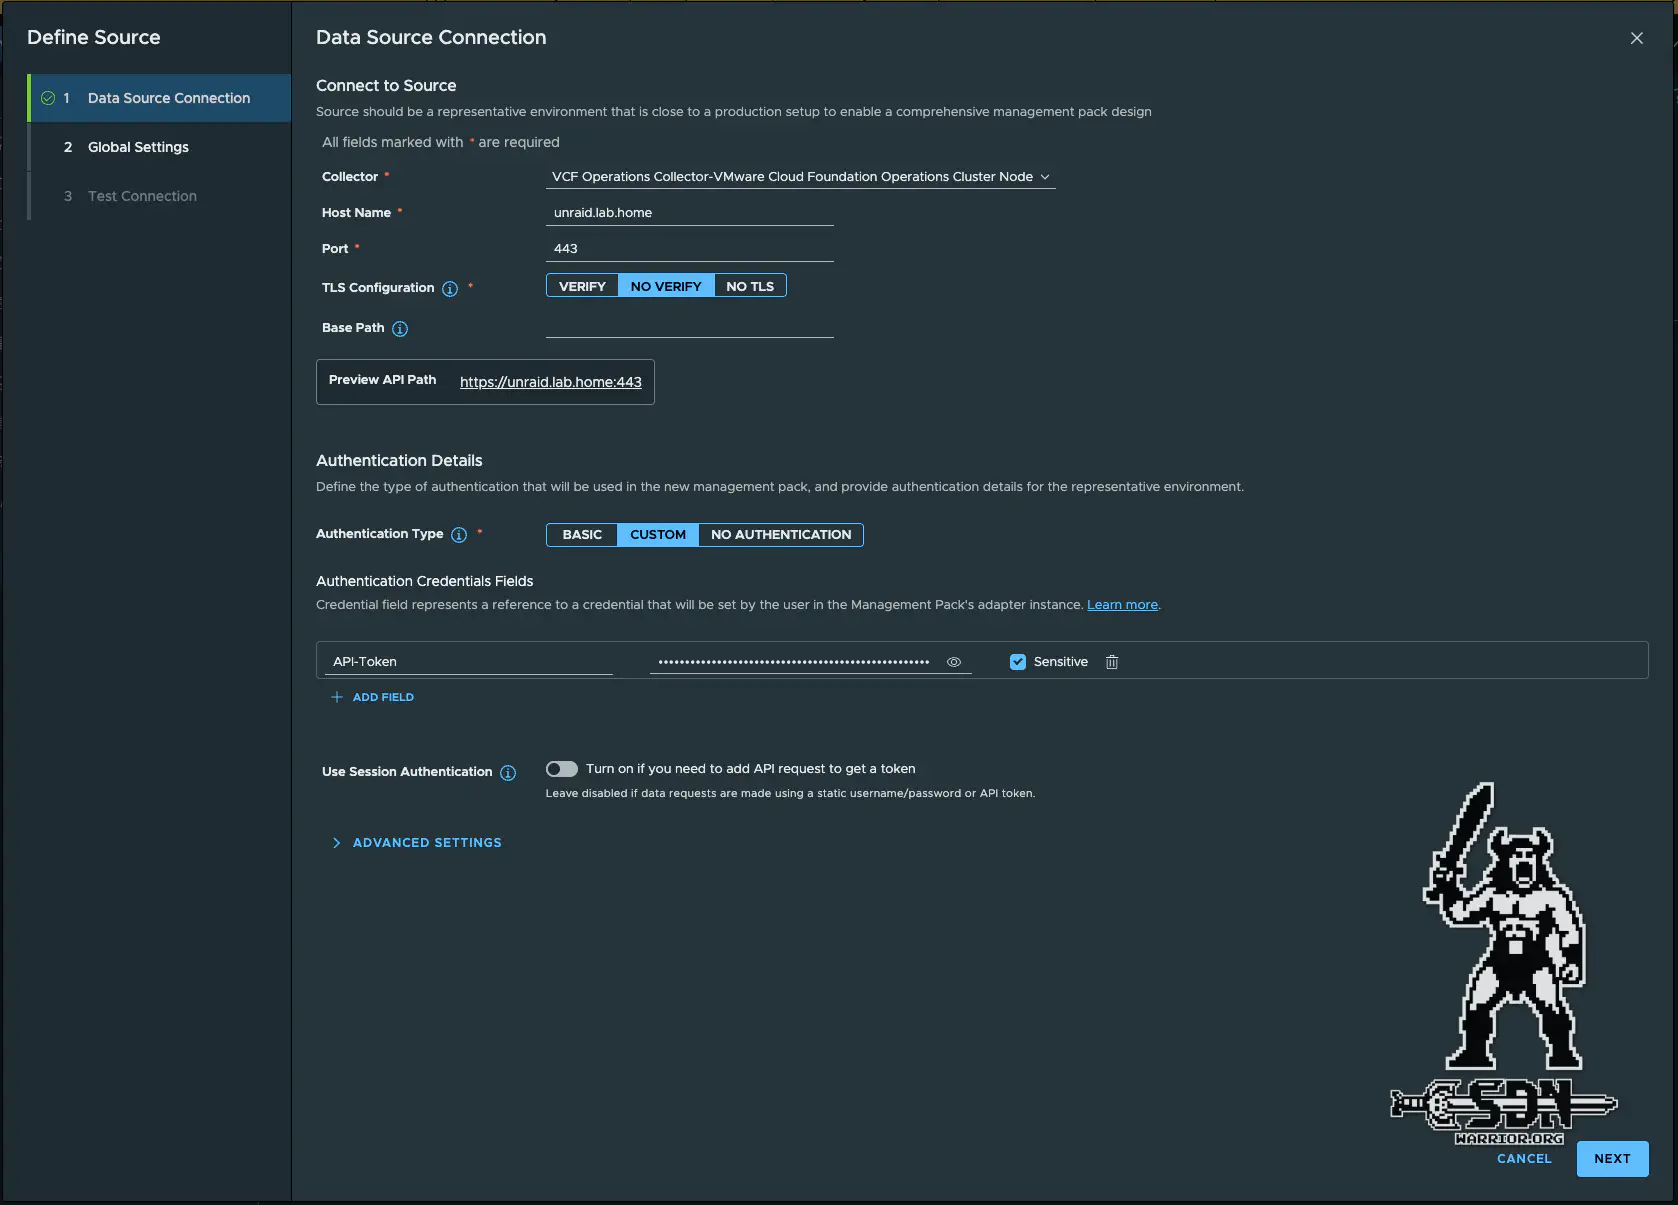Add a new credential field

pyautogui.click(x=372, y=697)
